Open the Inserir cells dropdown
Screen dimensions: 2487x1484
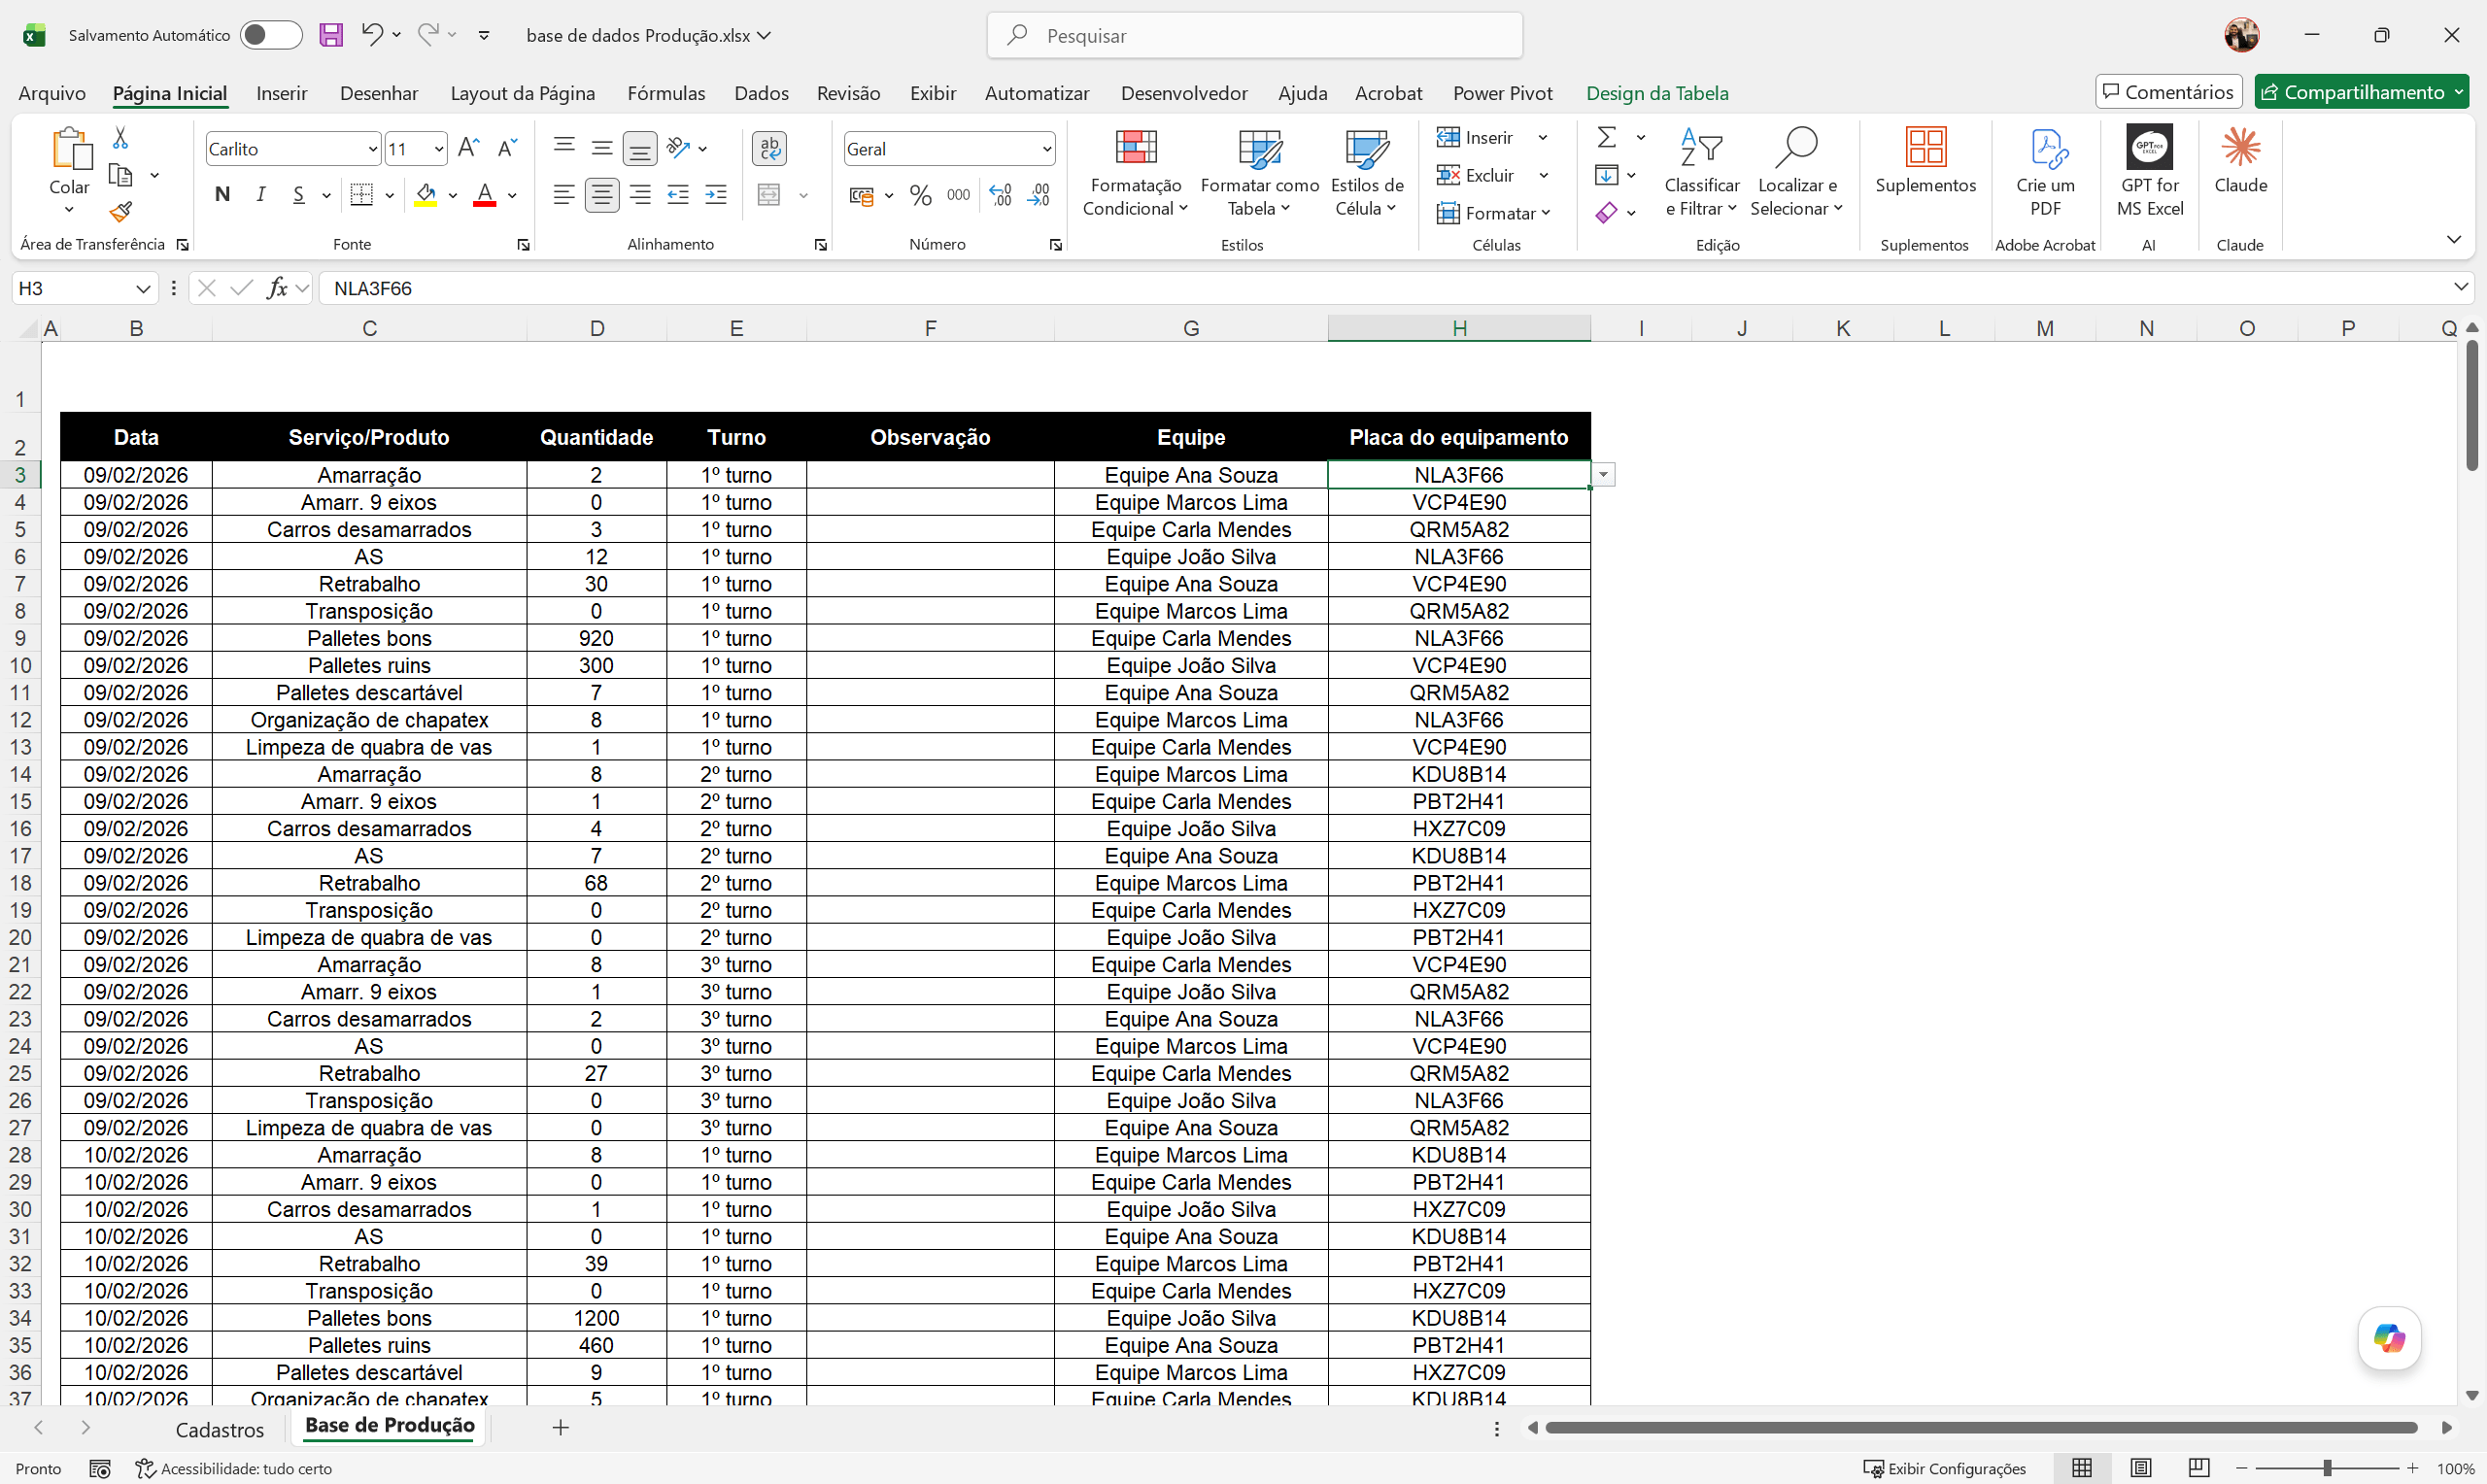[1542, 138]
